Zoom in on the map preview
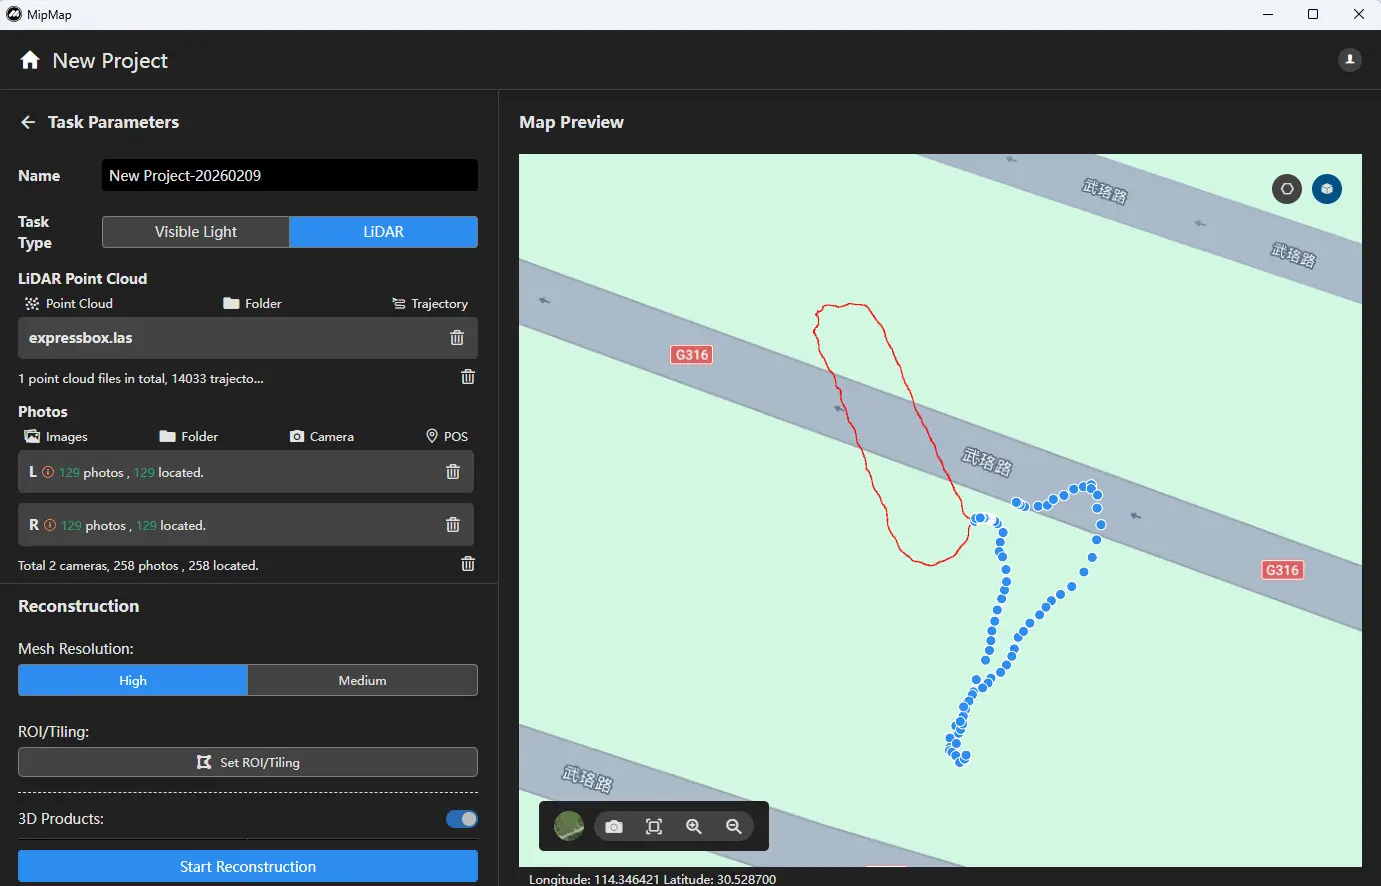The width and height of the screenshot is (1381, 886). 694,826
